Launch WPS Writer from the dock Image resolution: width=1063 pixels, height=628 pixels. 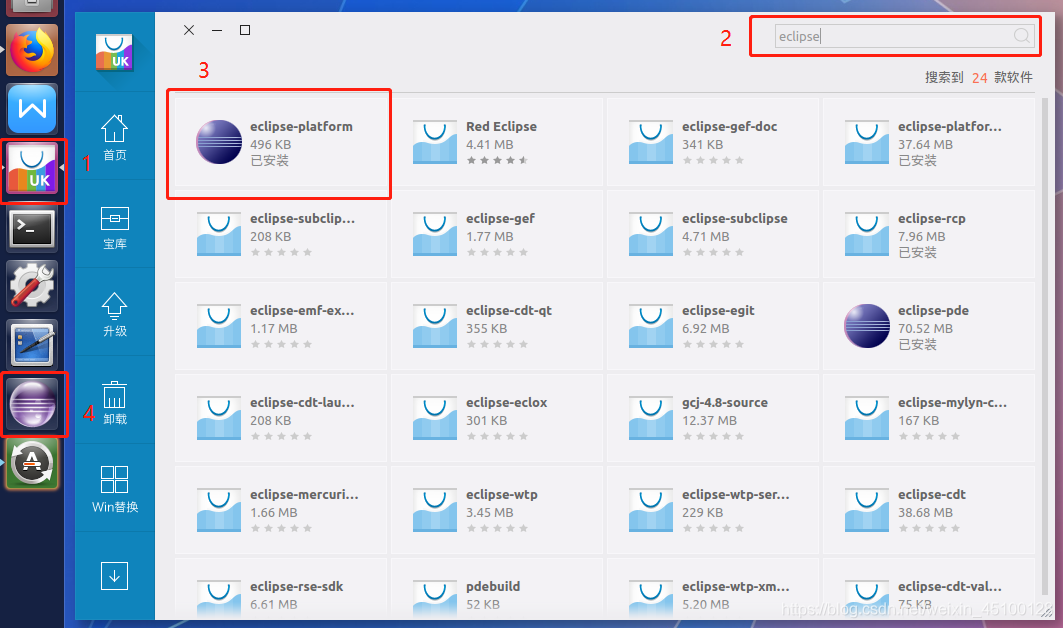[32, 109]
